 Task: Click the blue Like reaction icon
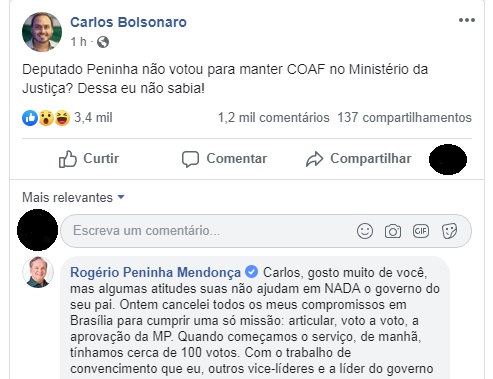[30, 118]
